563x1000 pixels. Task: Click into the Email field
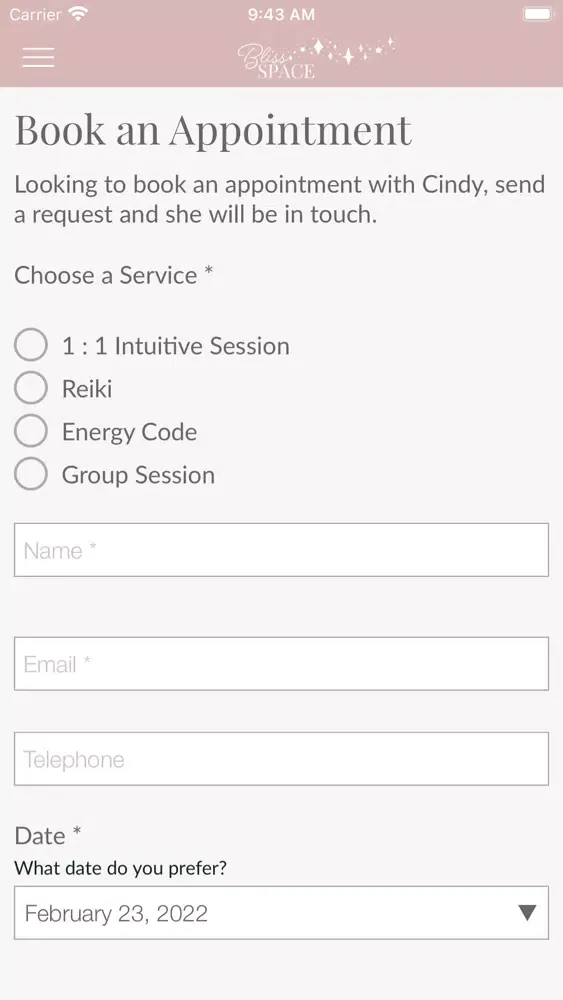(x=281, y=663)
